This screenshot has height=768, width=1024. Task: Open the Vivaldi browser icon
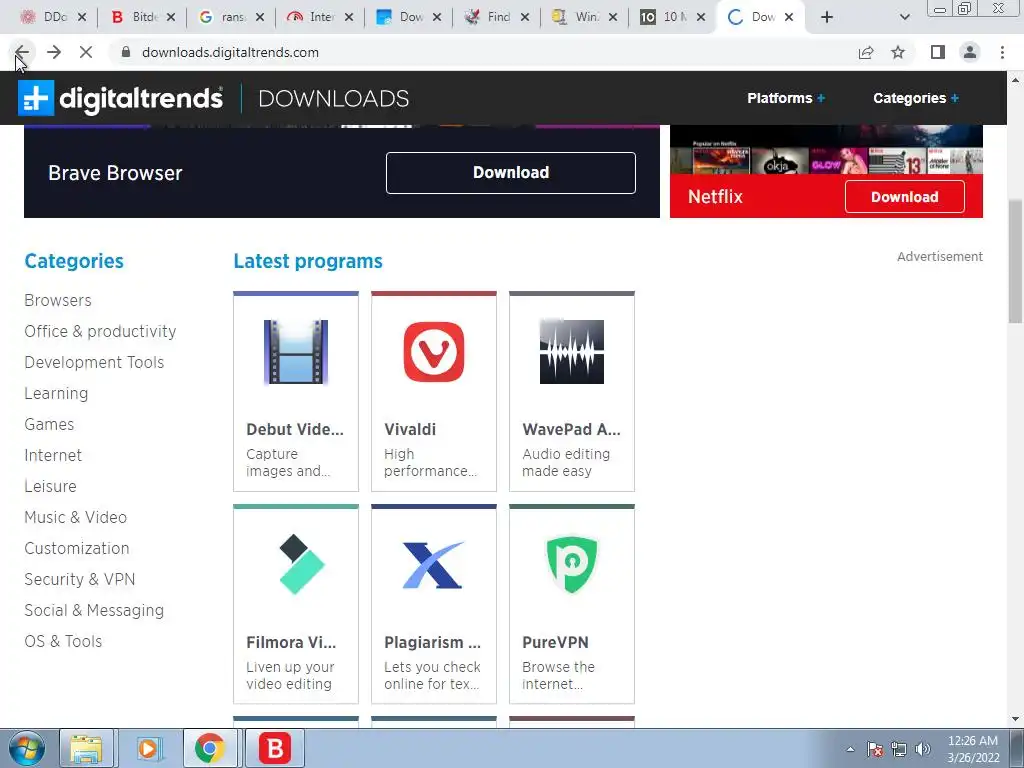434,352
